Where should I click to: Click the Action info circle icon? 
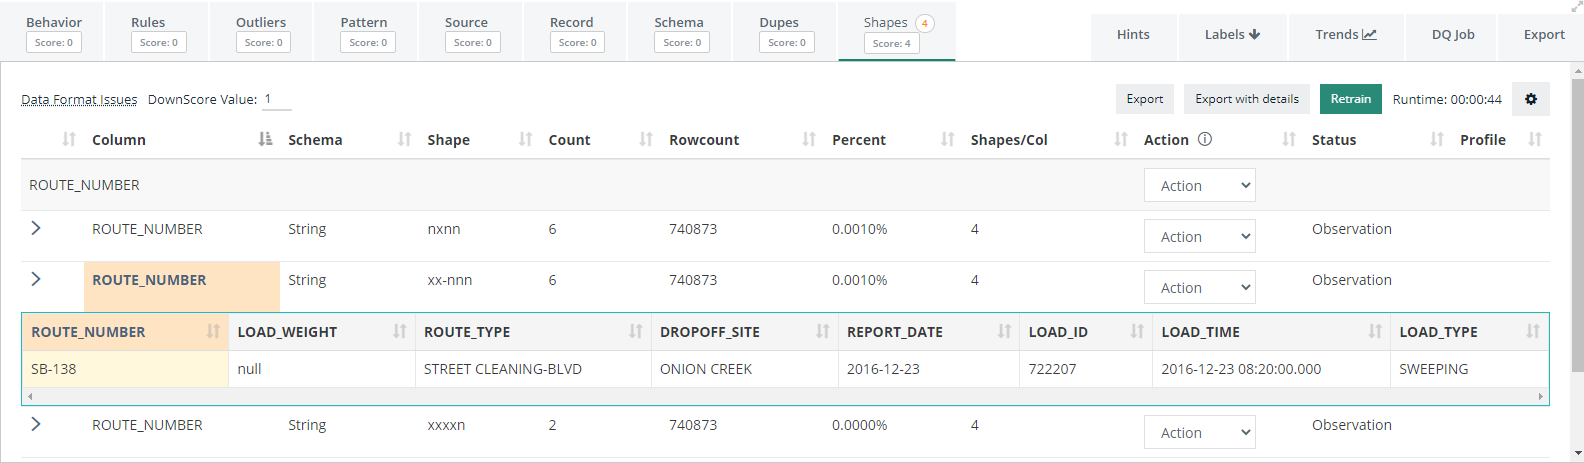[1205, 139]
